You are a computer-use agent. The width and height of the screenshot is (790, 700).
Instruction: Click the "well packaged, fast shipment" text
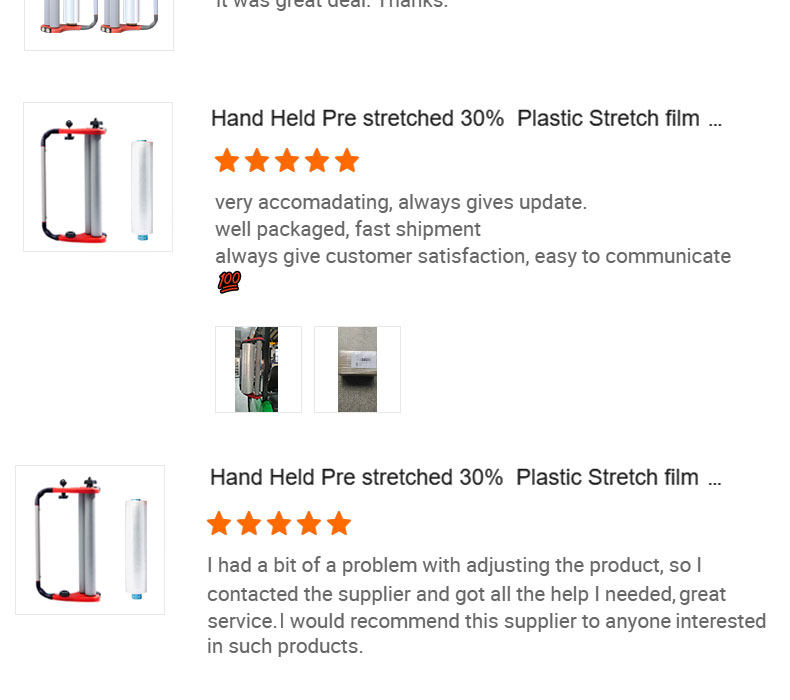point(348,229)
